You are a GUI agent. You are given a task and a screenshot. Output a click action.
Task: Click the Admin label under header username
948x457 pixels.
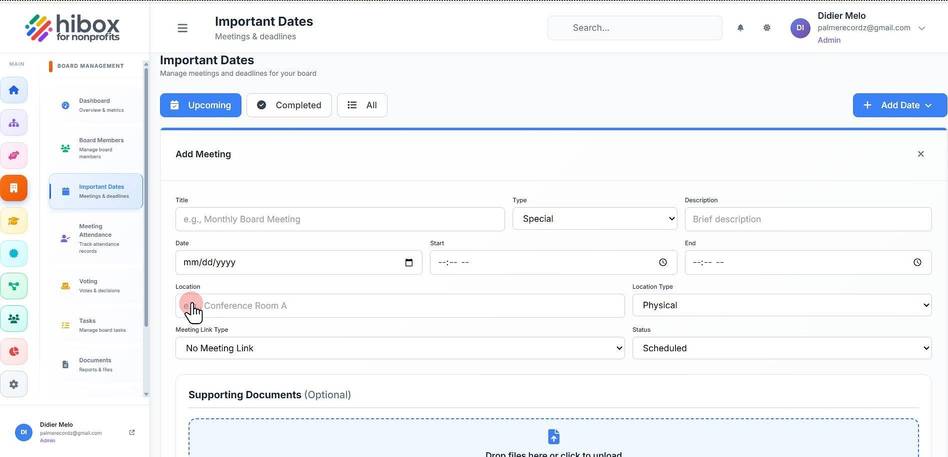pos(829,41)
